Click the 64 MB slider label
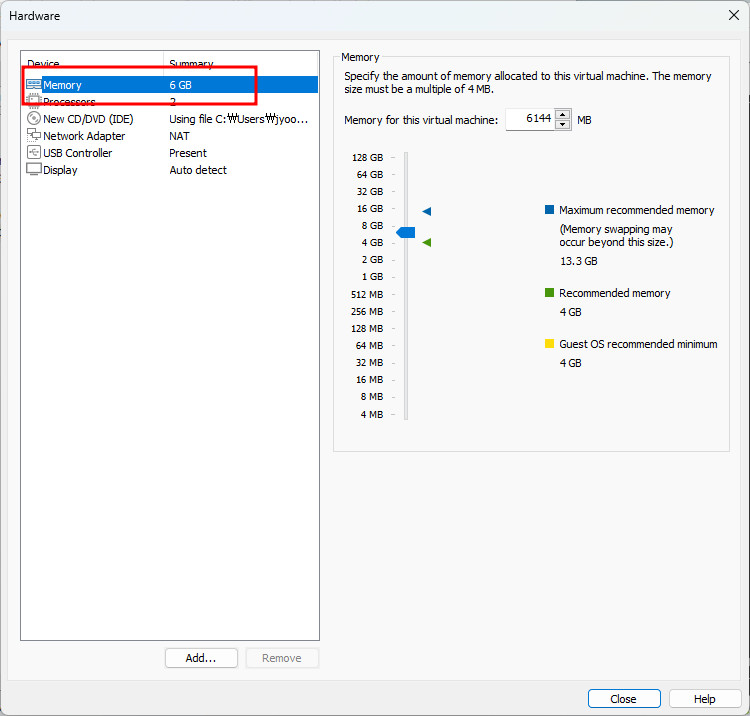The width and height of the screenshot is (750, 716). click(x=369, y=345)
